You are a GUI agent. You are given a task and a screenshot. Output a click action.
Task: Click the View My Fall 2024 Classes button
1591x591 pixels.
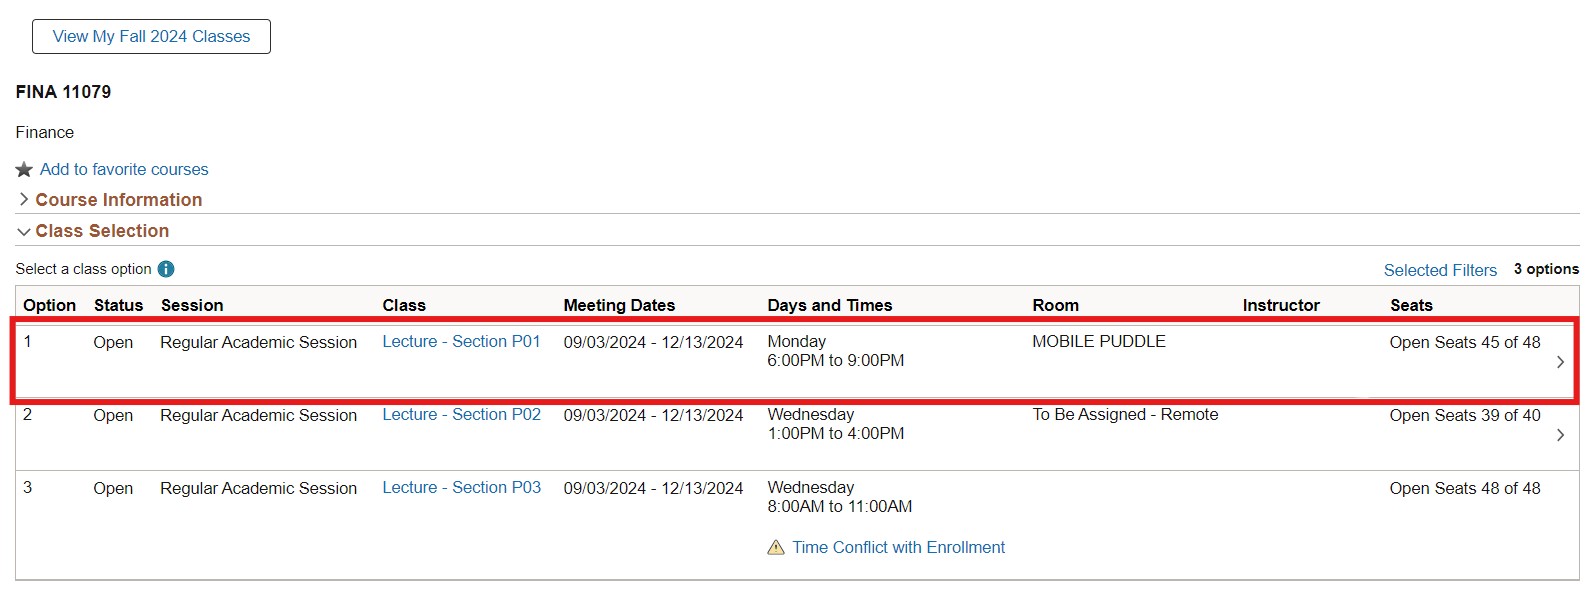tap(151, 37)
